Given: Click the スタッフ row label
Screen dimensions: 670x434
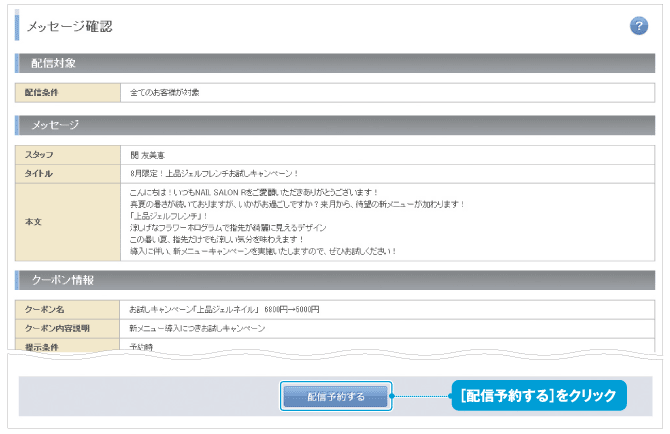Looking at the screenshot, I should (x=40, y=155).
